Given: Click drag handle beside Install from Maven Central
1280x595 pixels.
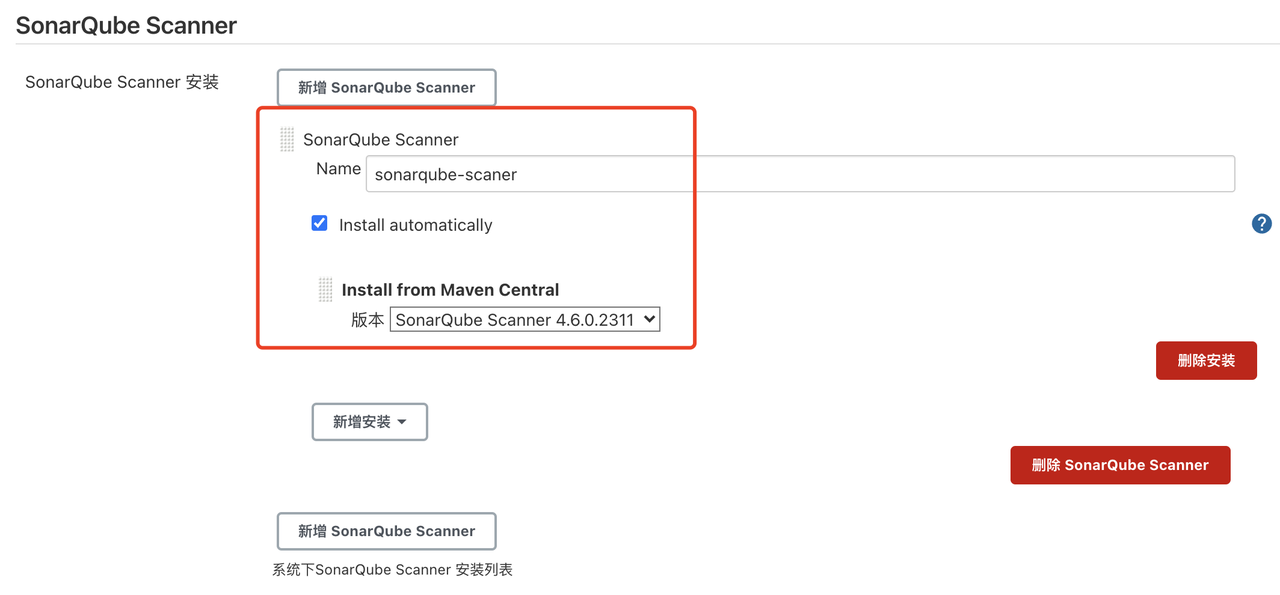Looking at the screenshot, I should (x=325, y=290).
